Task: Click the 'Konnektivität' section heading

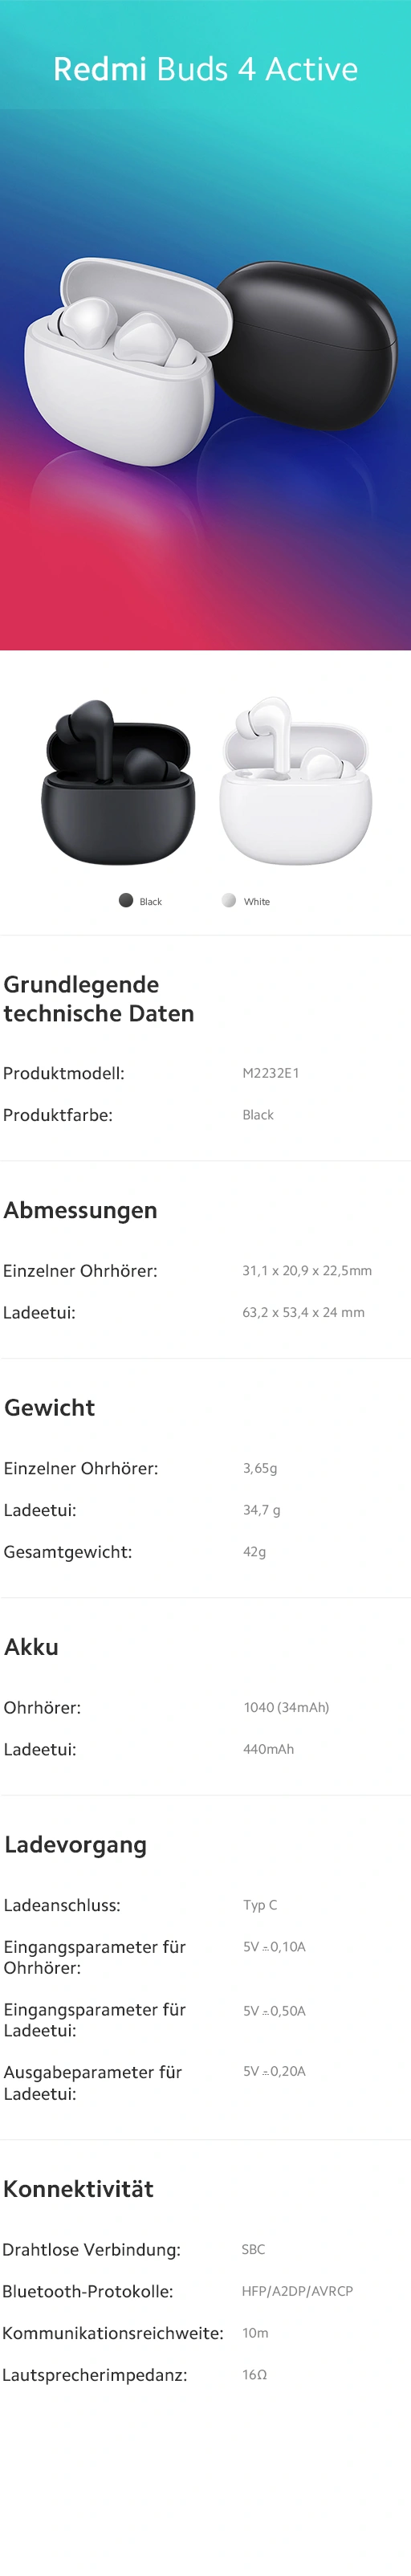Action: [78, 2189]
